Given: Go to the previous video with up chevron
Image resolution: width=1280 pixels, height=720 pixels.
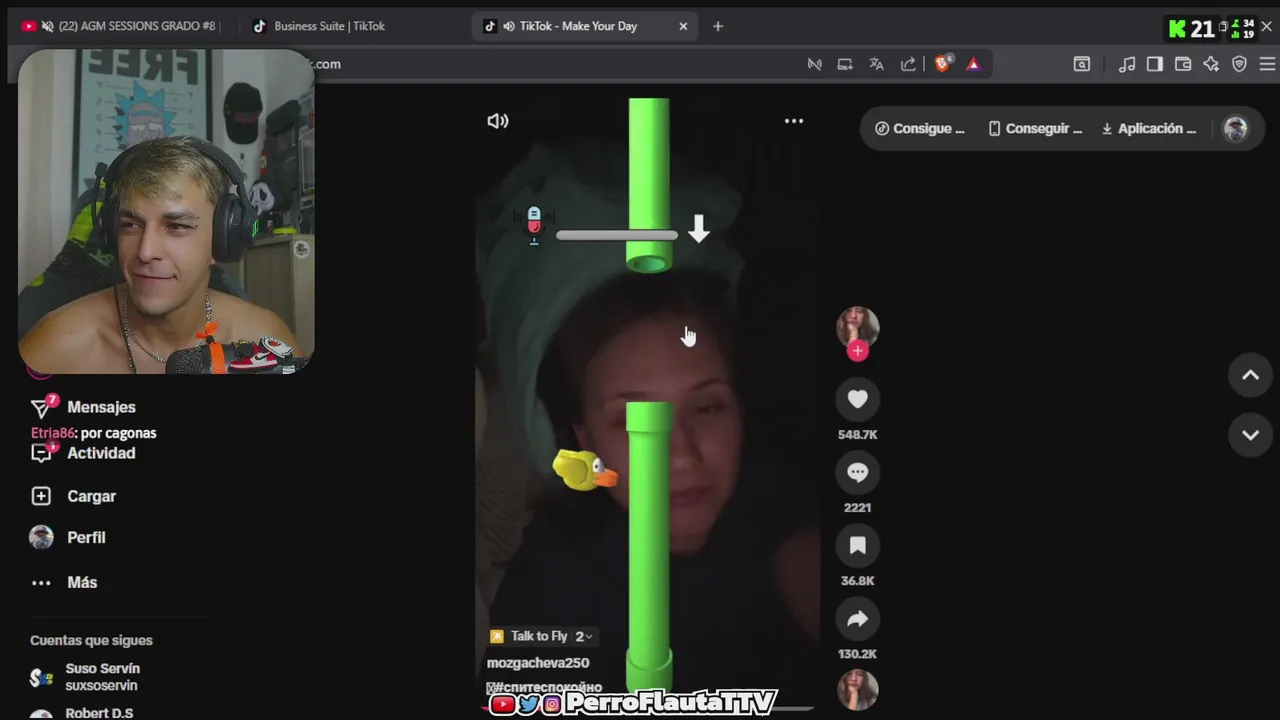Looking at the screenshot, I should point(1250,375).
